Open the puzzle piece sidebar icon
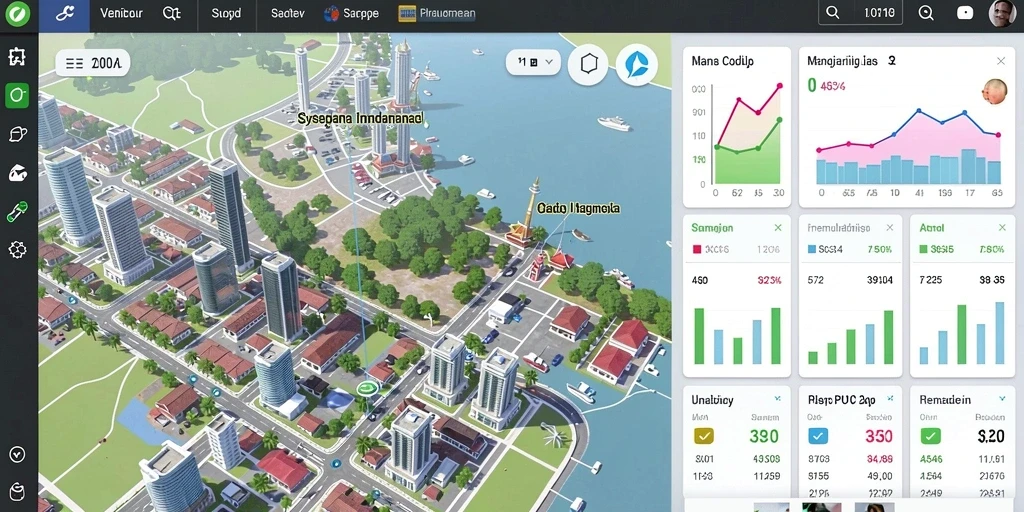This screenshot has height=512, width=1024. 17,57
